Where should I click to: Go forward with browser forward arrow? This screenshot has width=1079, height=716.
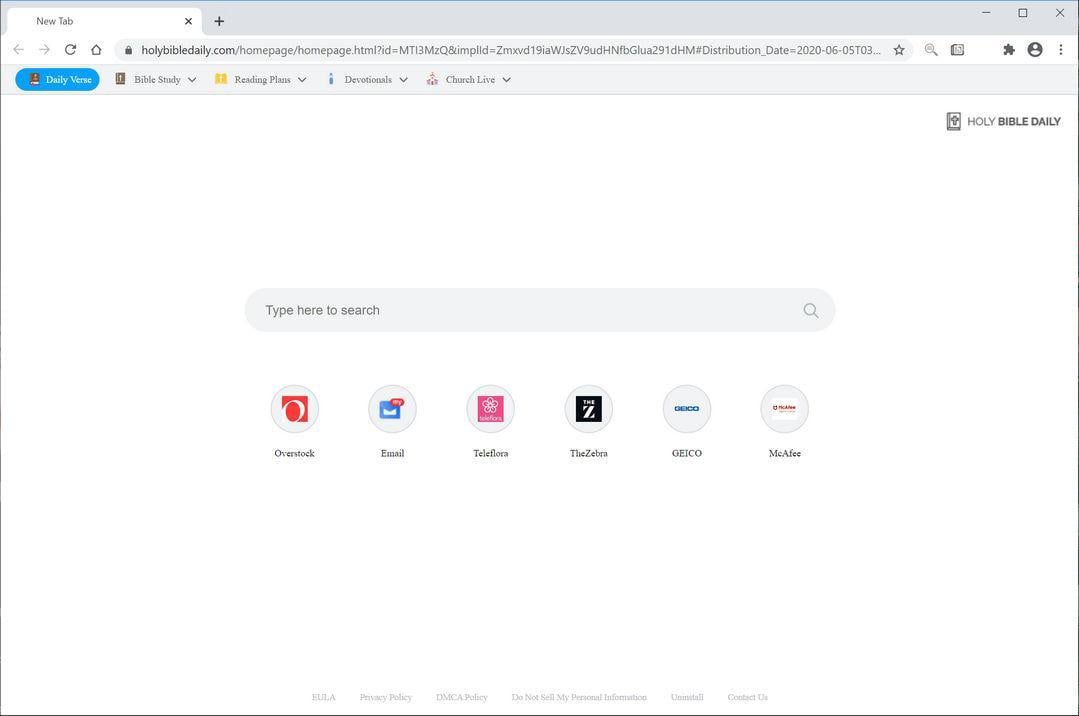(45, 50)
